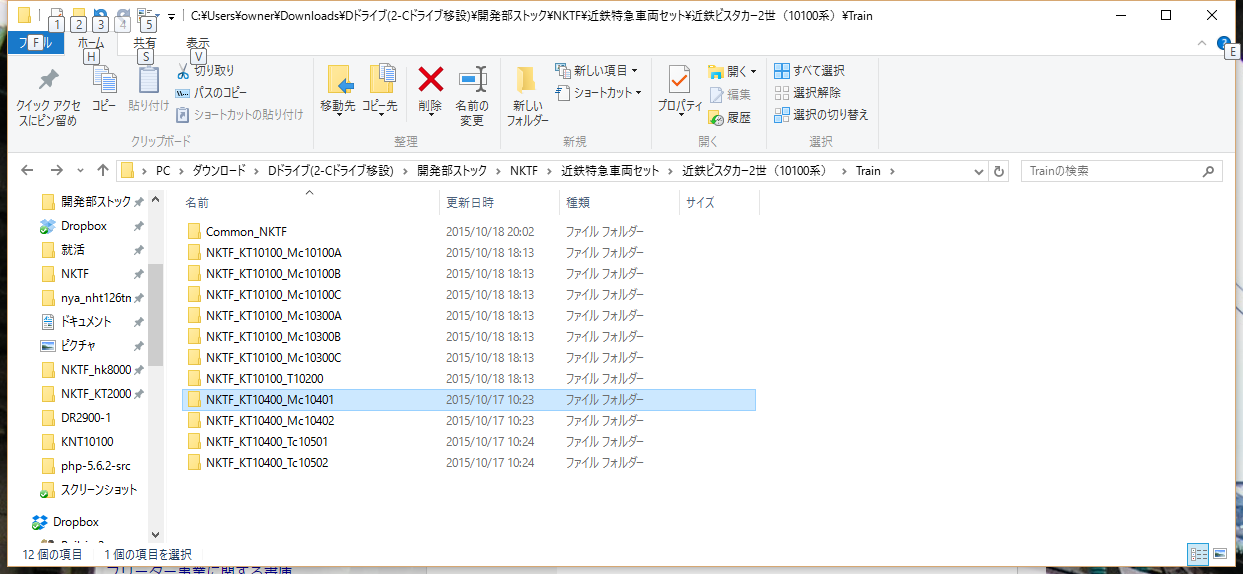Switch to large icons view layout
This screenshot has height=574, width=1243.
pyautogui.click(x=1219, y=553)
